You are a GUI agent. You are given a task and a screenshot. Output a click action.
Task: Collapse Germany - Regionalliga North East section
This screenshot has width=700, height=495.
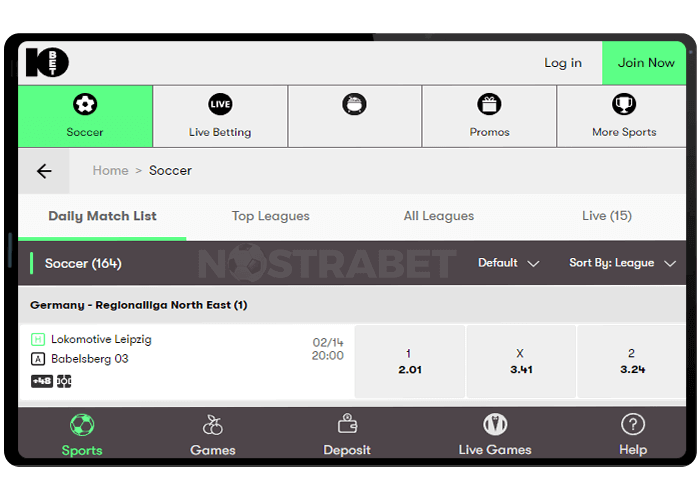click(352, 305)
